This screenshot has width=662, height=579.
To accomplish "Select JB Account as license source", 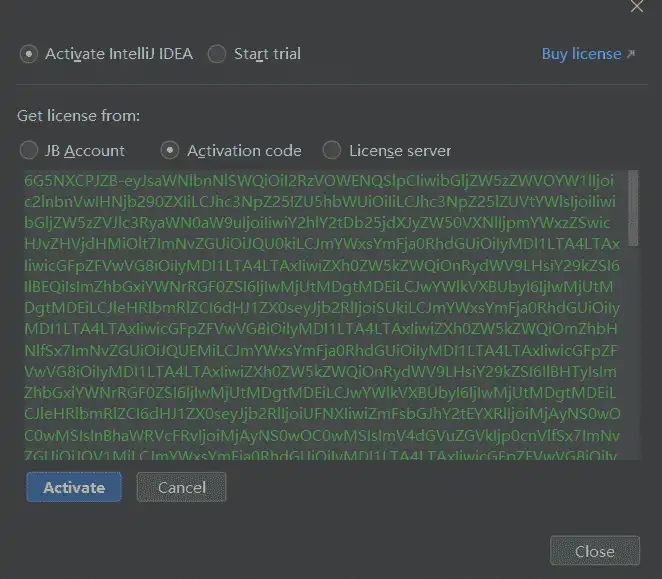I will click(x=29, y=150).
